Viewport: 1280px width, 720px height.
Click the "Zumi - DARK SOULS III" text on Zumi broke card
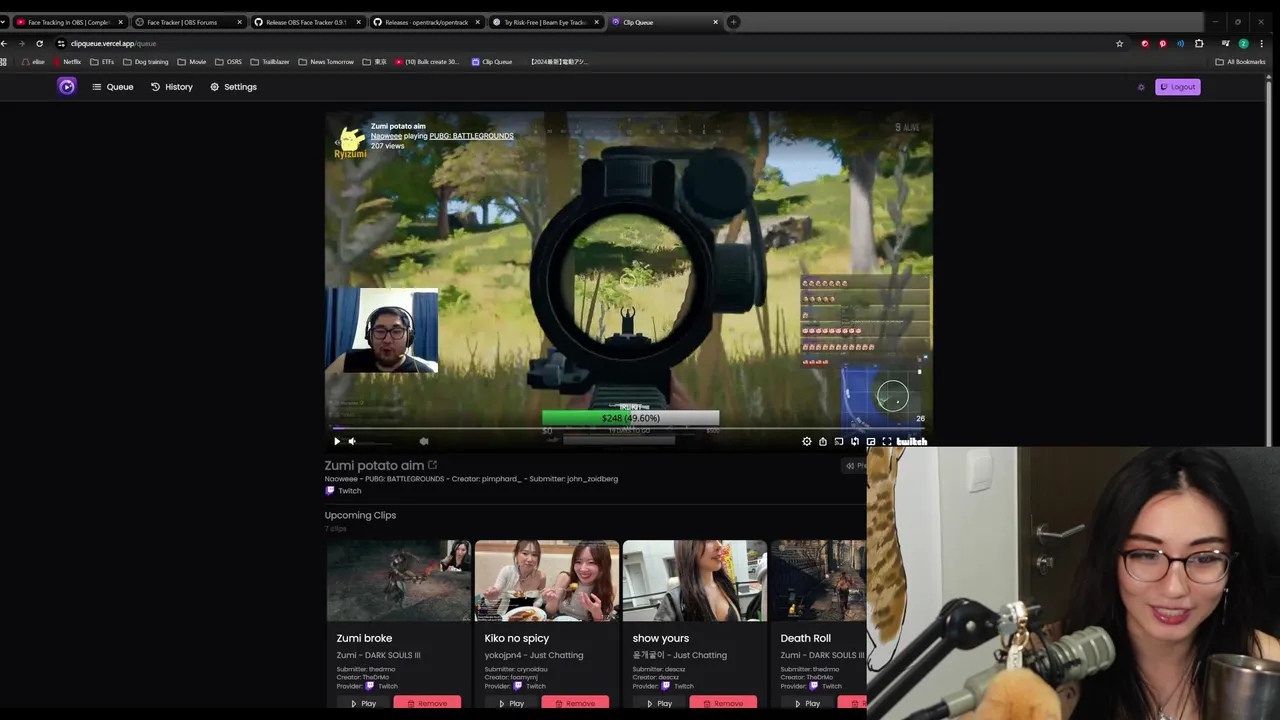pos(378,655)
